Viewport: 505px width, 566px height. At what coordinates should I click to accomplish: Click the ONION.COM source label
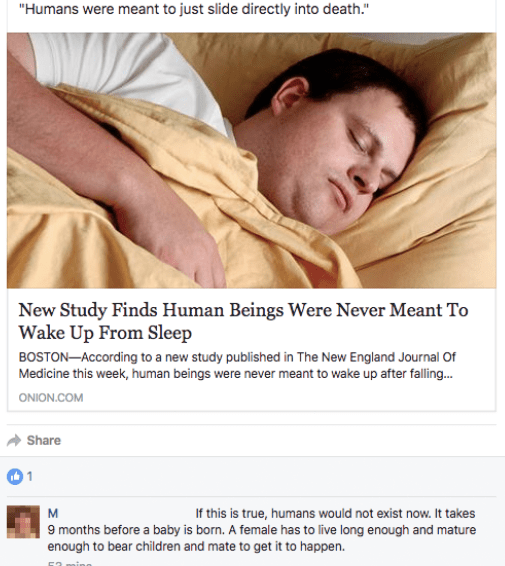(51, 398)
